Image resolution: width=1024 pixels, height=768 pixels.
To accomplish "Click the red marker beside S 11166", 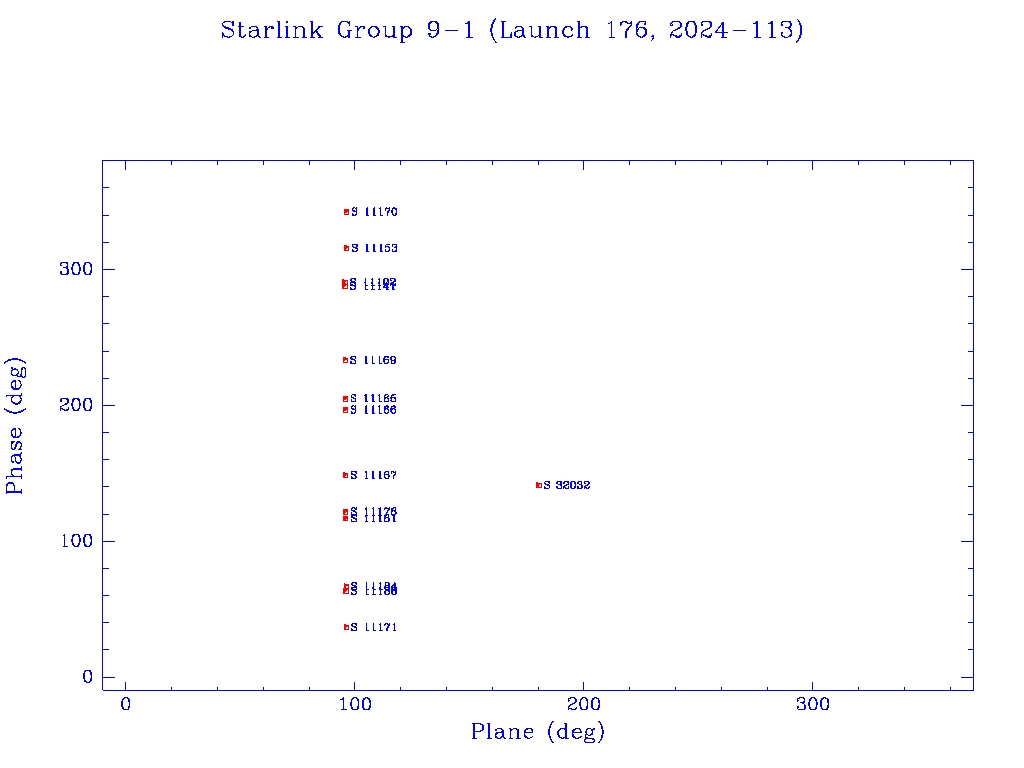I will [345, 410].
